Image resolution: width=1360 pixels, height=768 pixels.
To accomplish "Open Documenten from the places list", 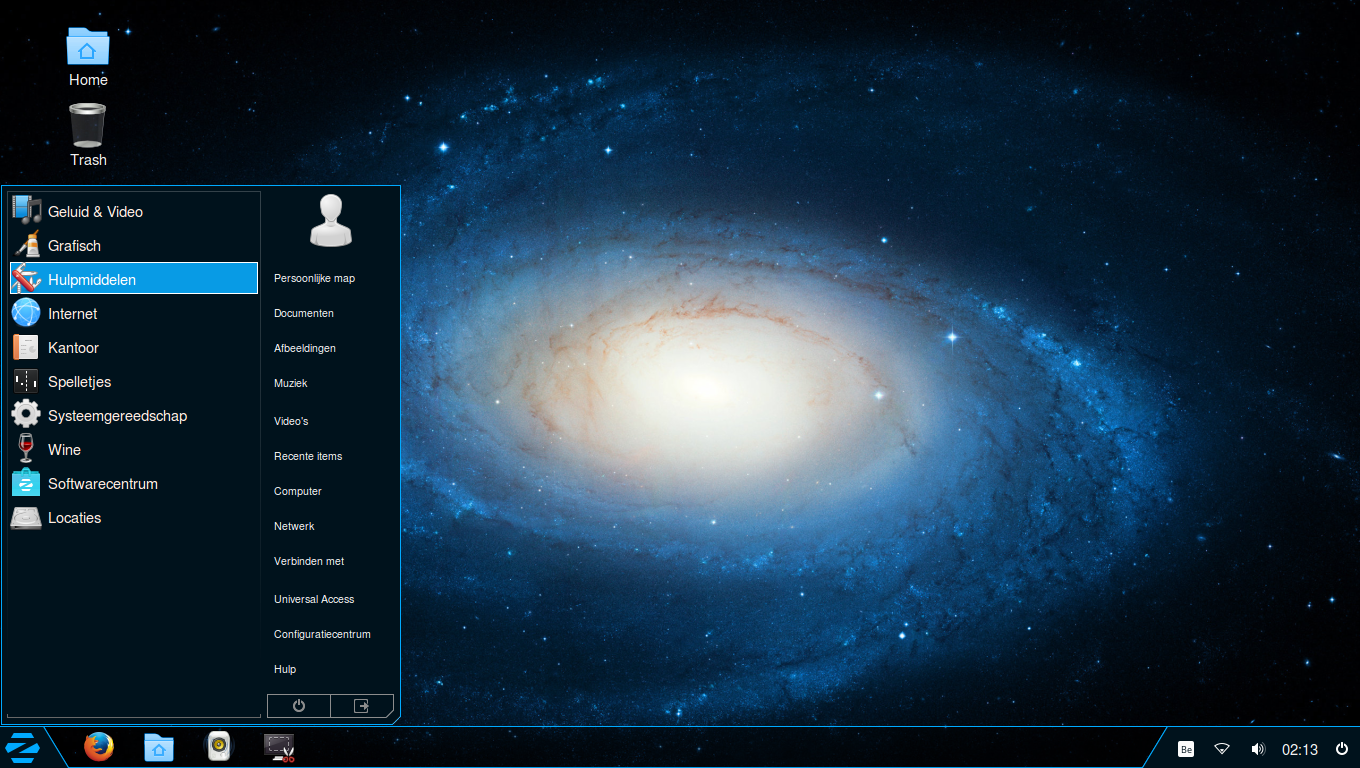I will [x=304, y=313].
